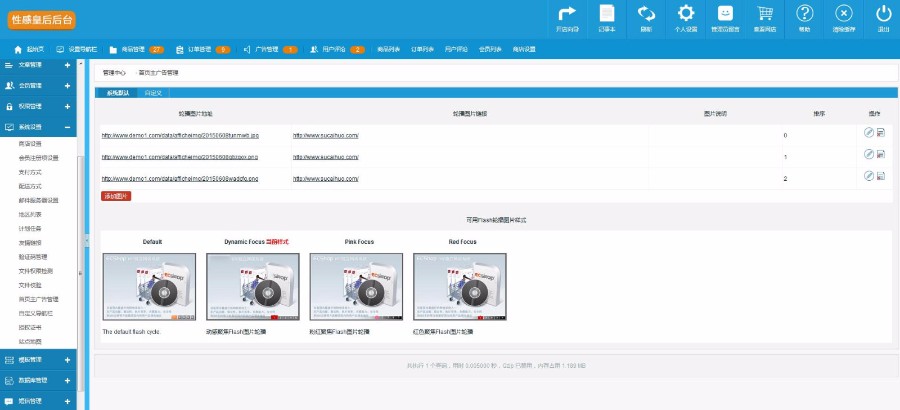
Task: Open the home item in navigation bar
Action: click(x=28, y=49)
